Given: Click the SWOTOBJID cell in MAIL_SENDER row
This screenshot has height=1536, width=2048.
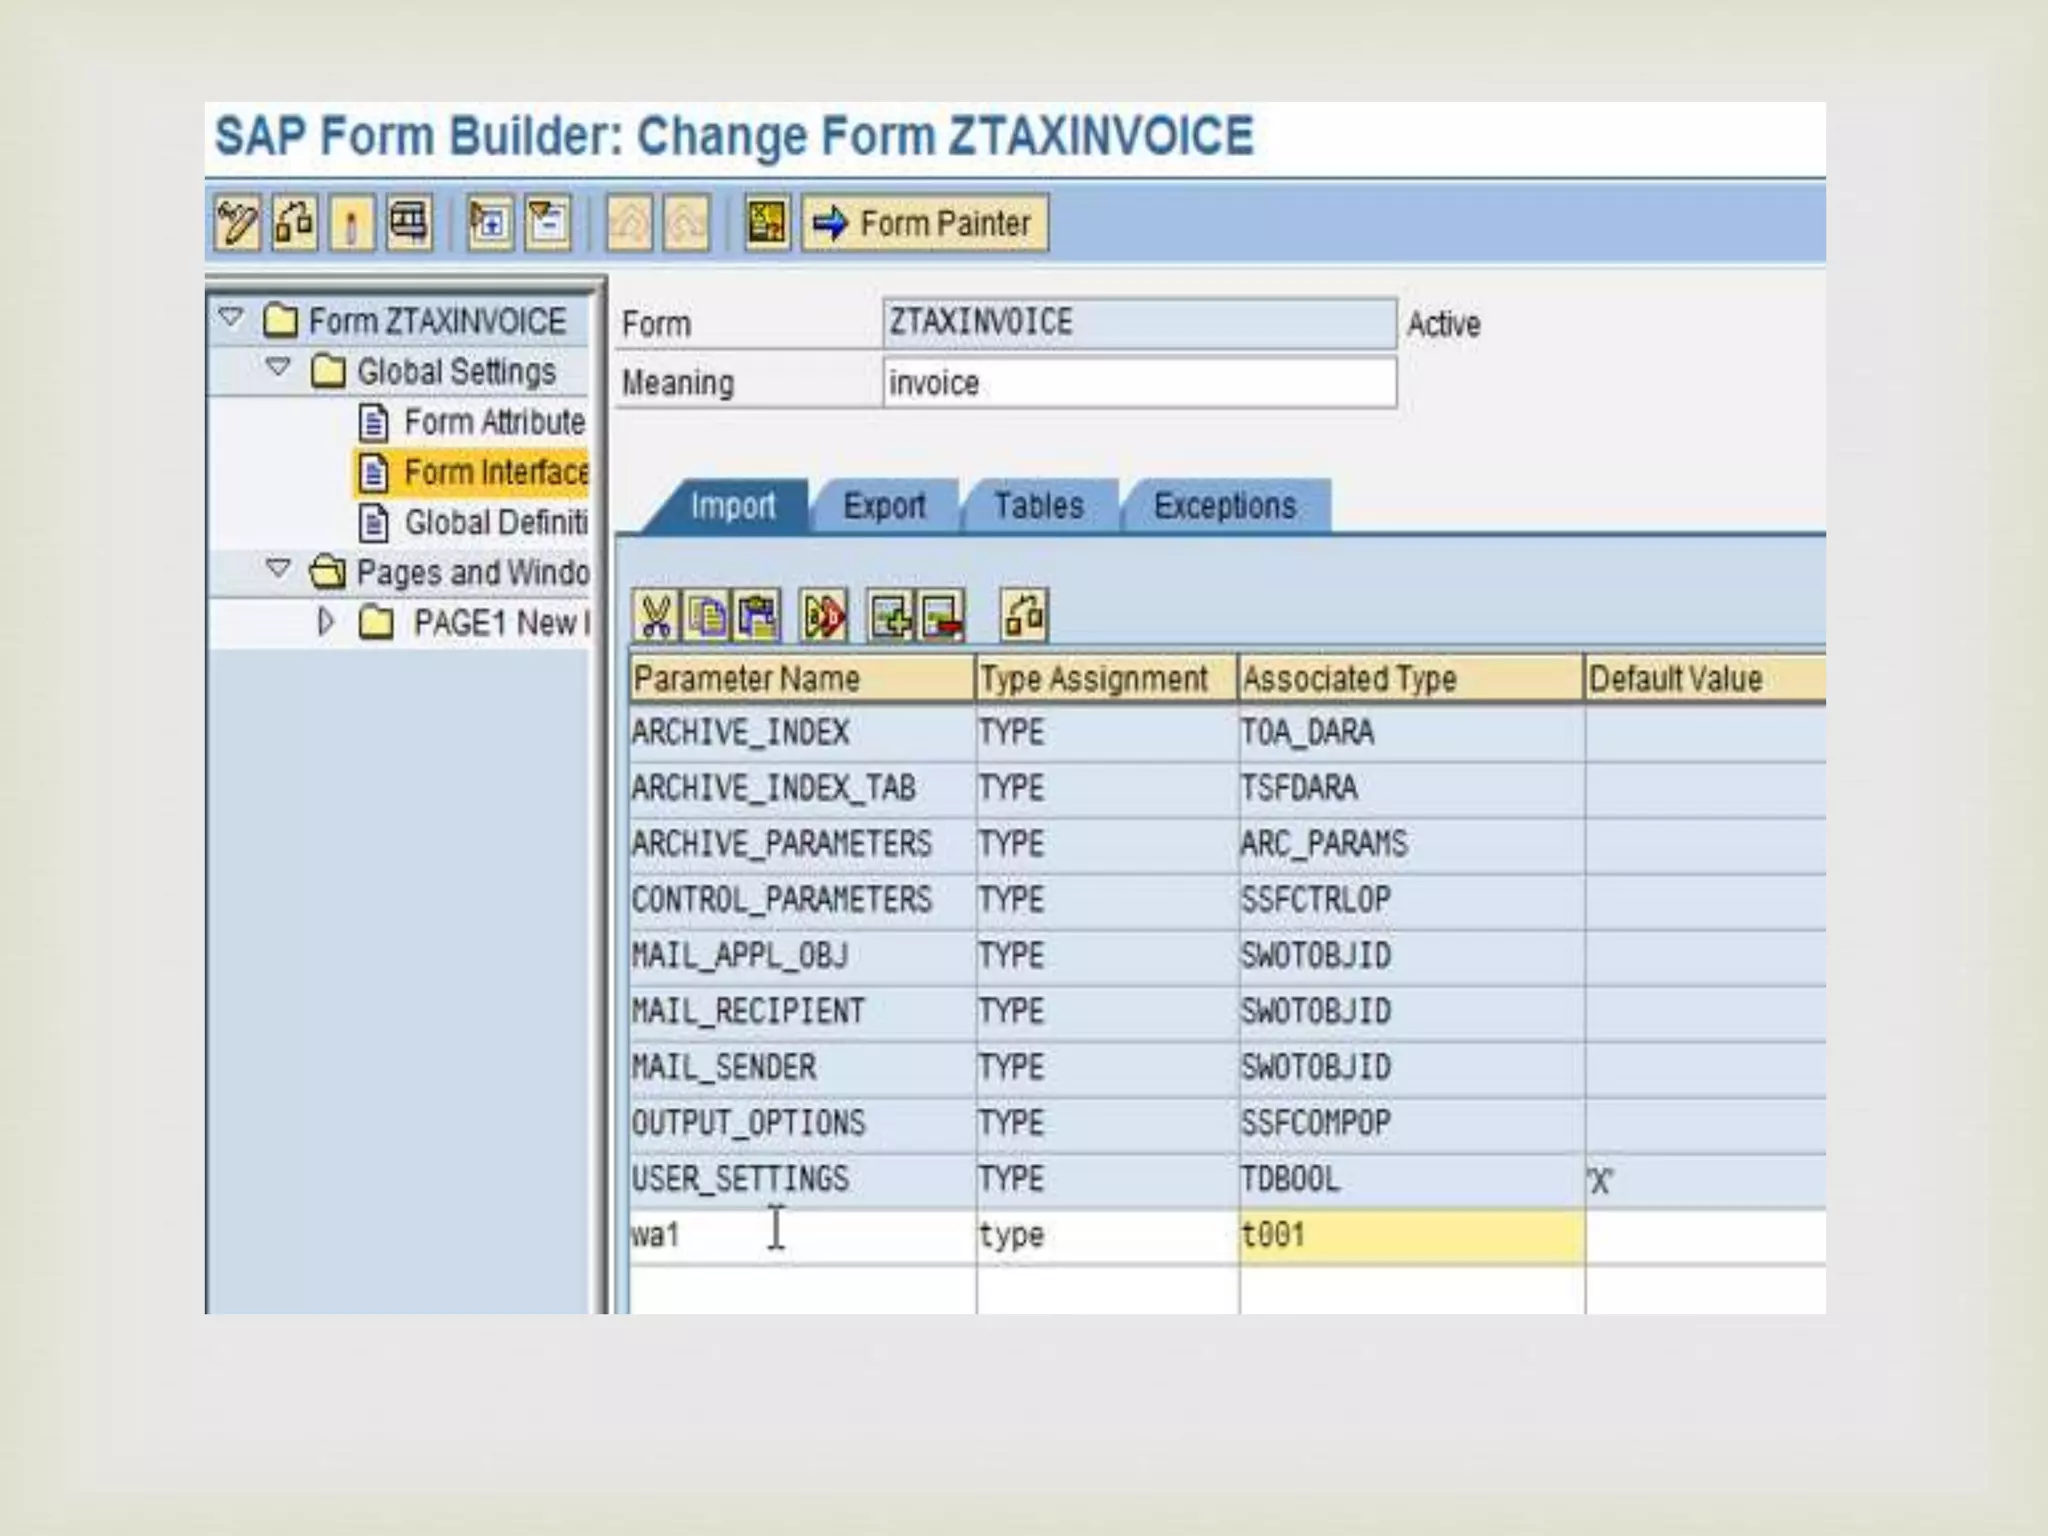Looking at the screenshot, I should [x=1411, y=1067].
